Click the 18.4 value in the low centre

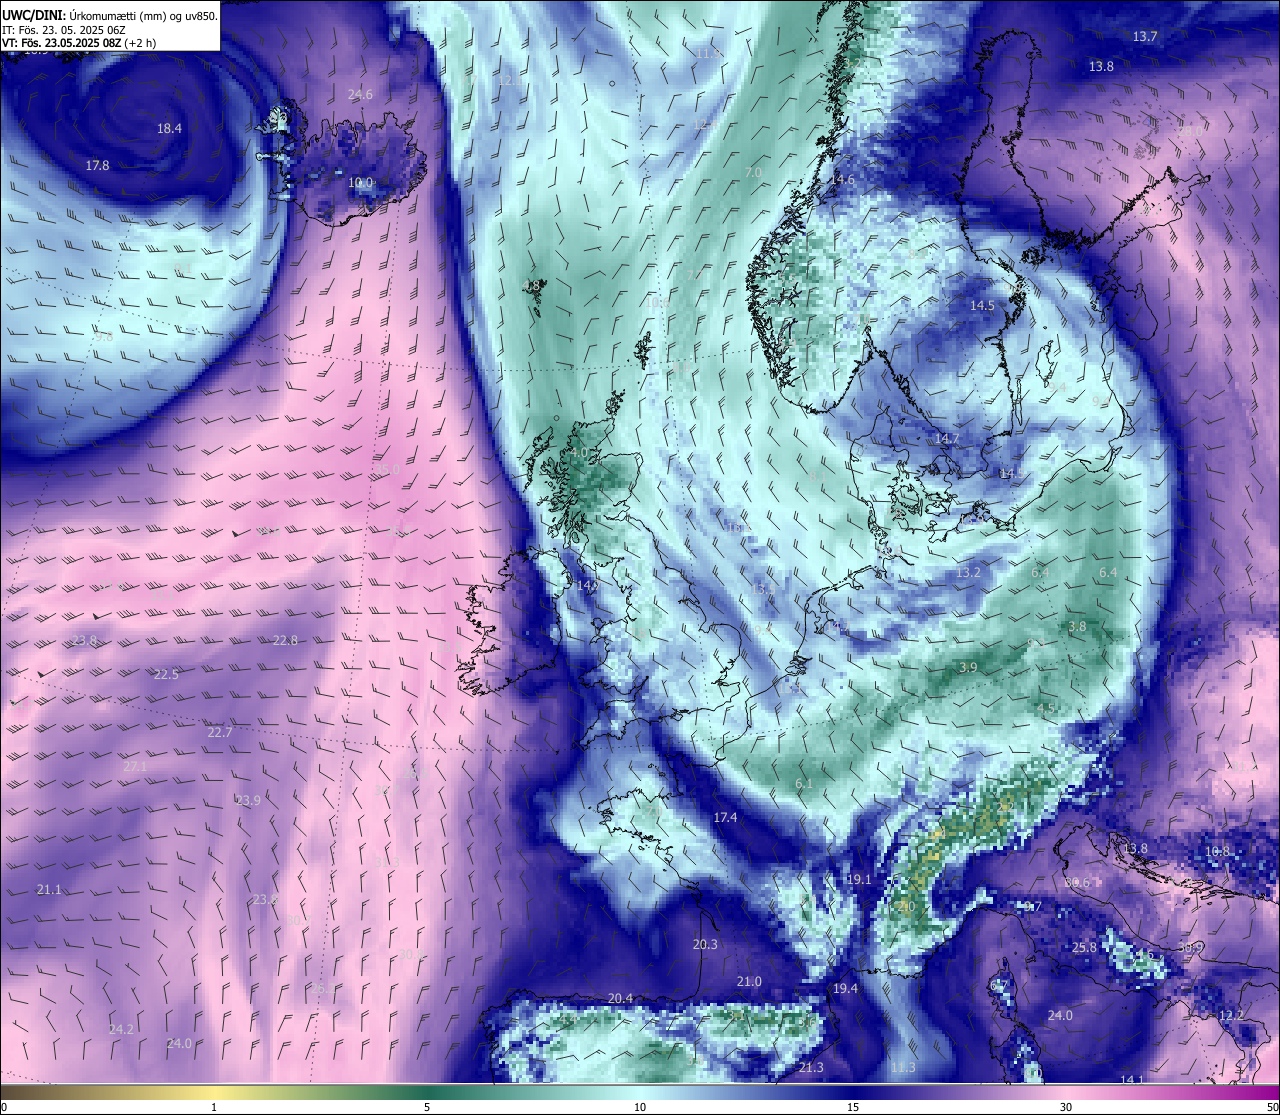point(170,128)
